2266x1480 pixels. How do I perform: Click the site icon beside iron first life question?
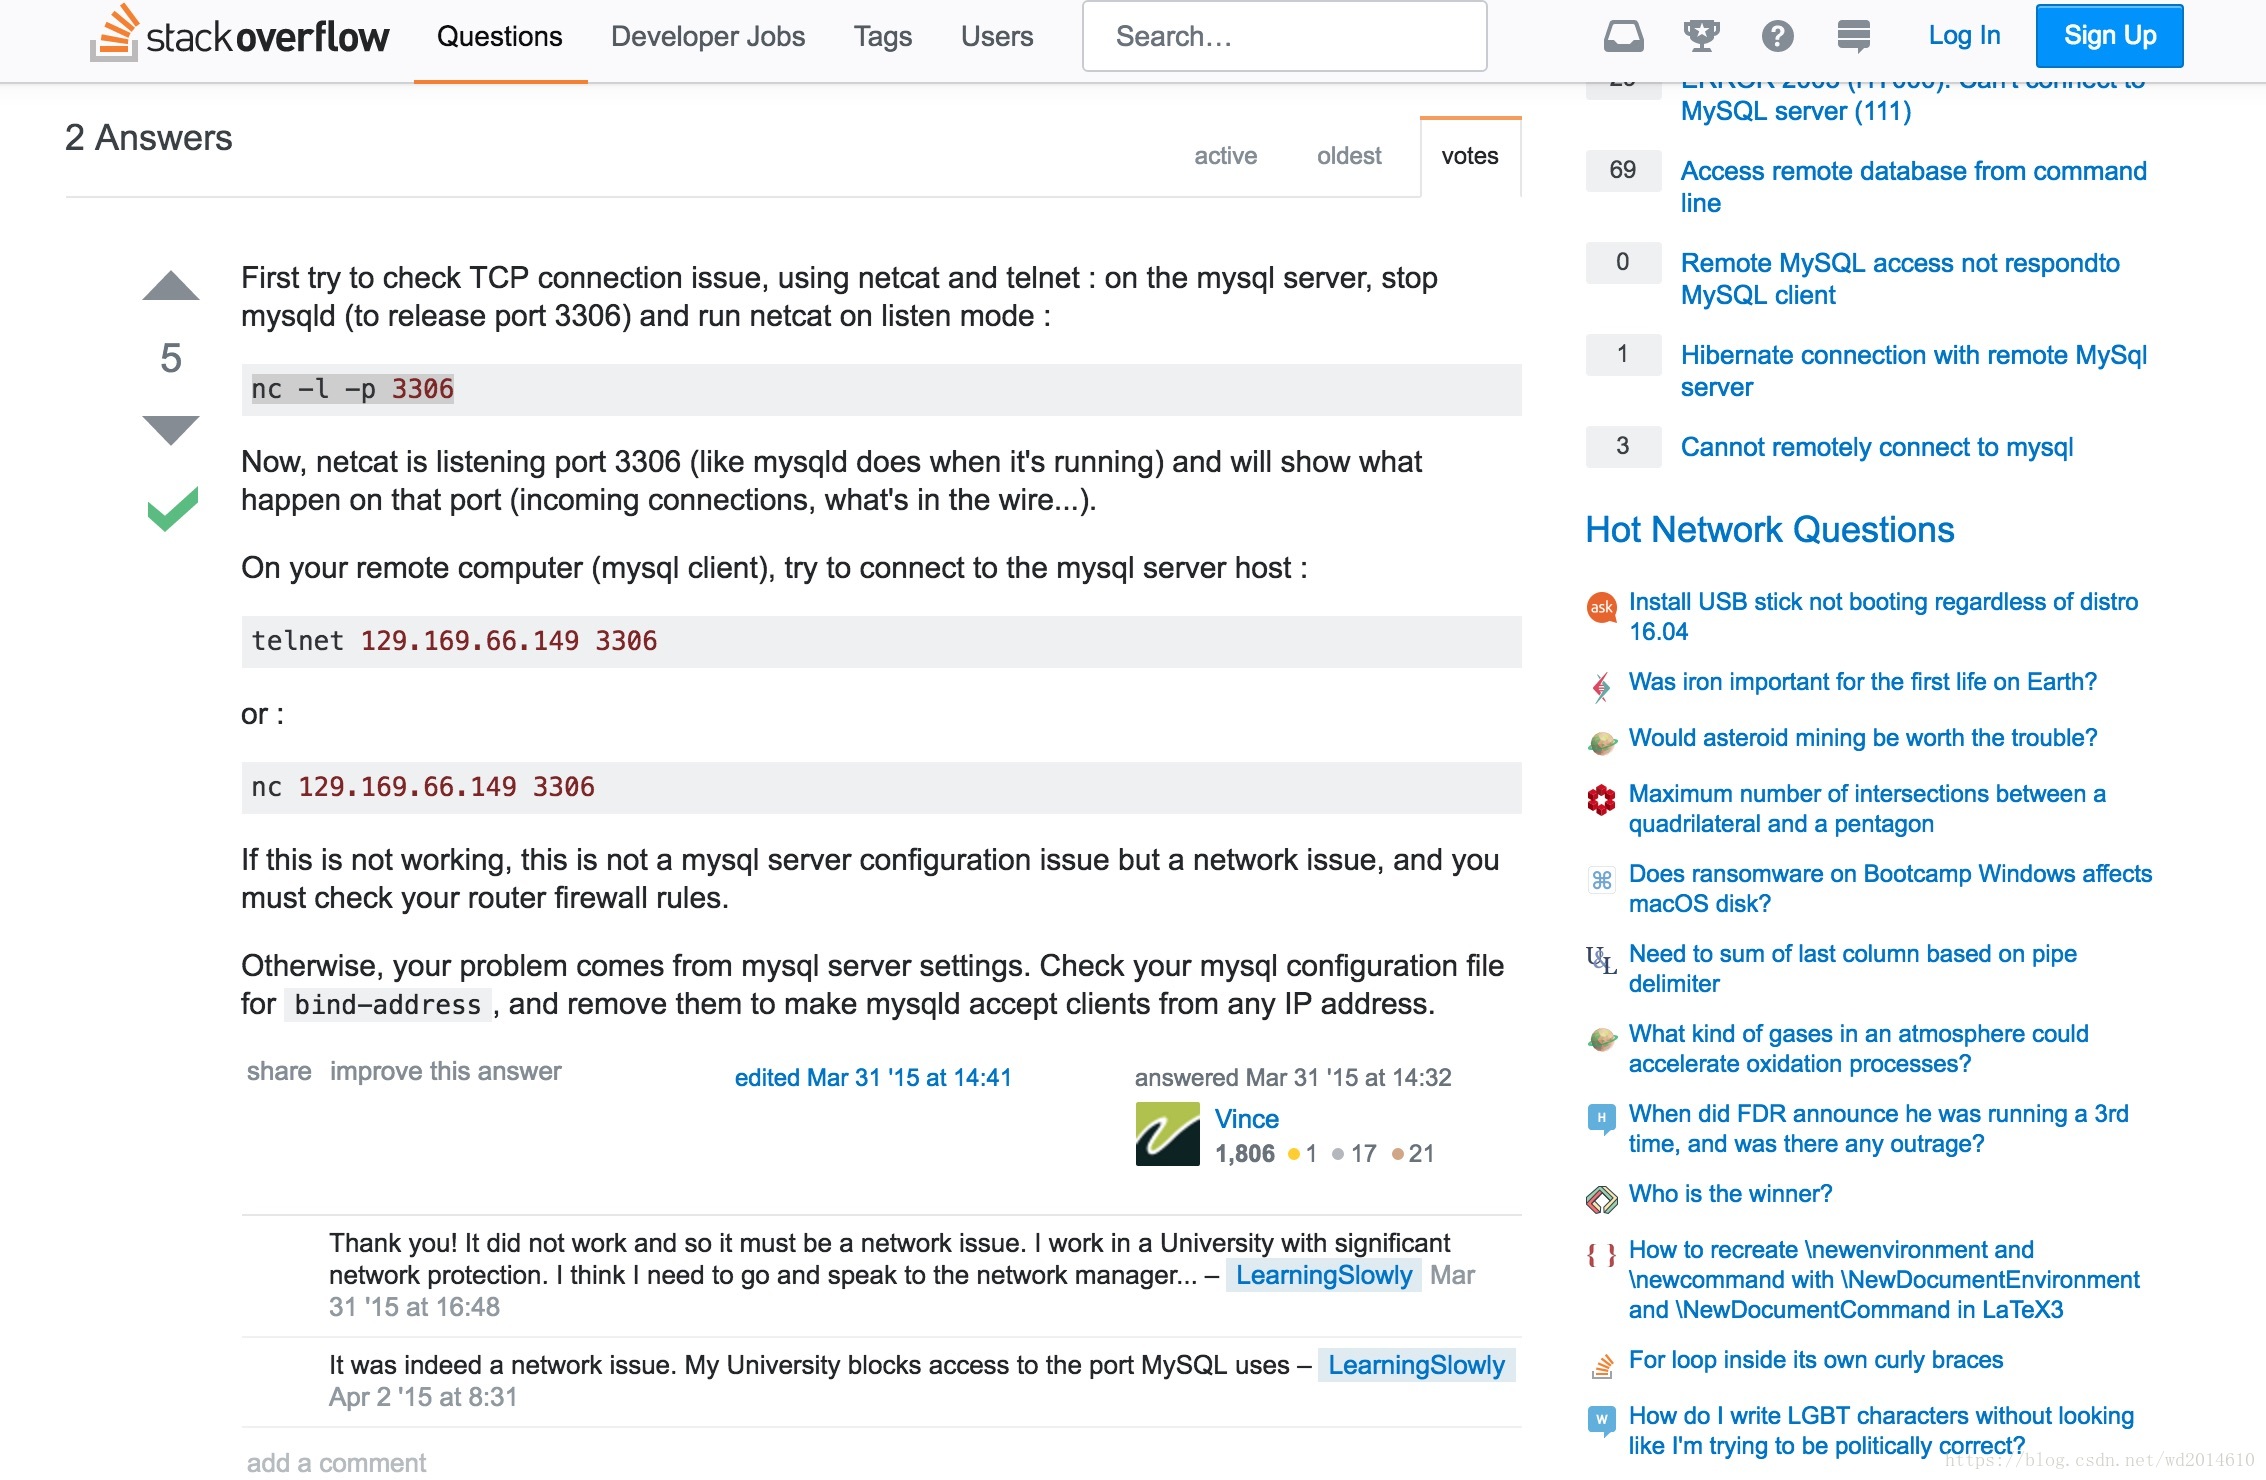pos(1601,686)
